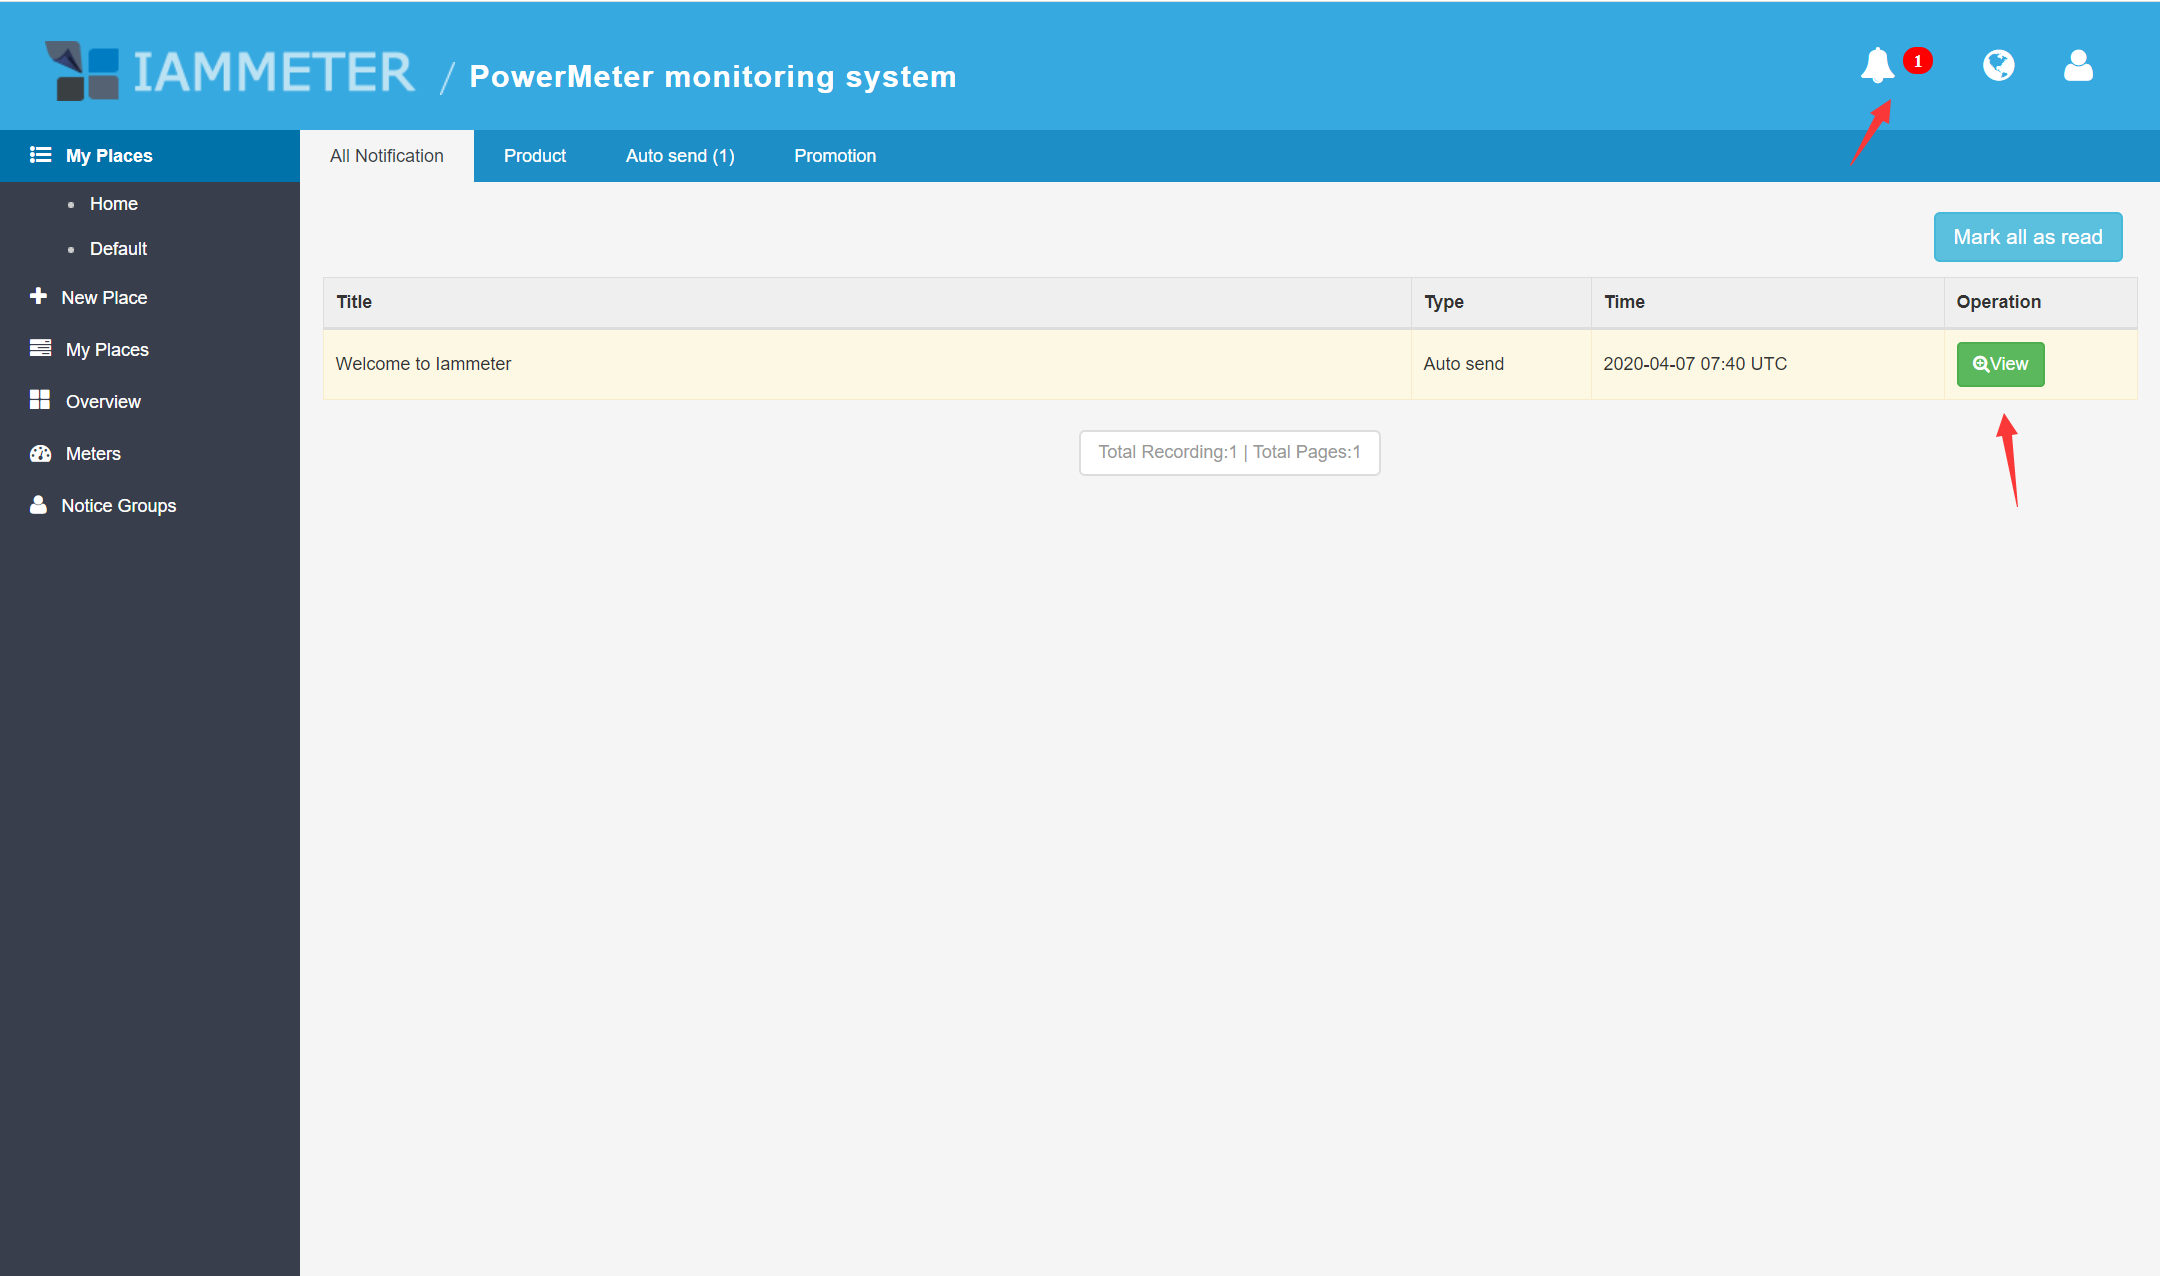
Task: Open the Home place in sidebar
Action: click(x=113, y=204)
